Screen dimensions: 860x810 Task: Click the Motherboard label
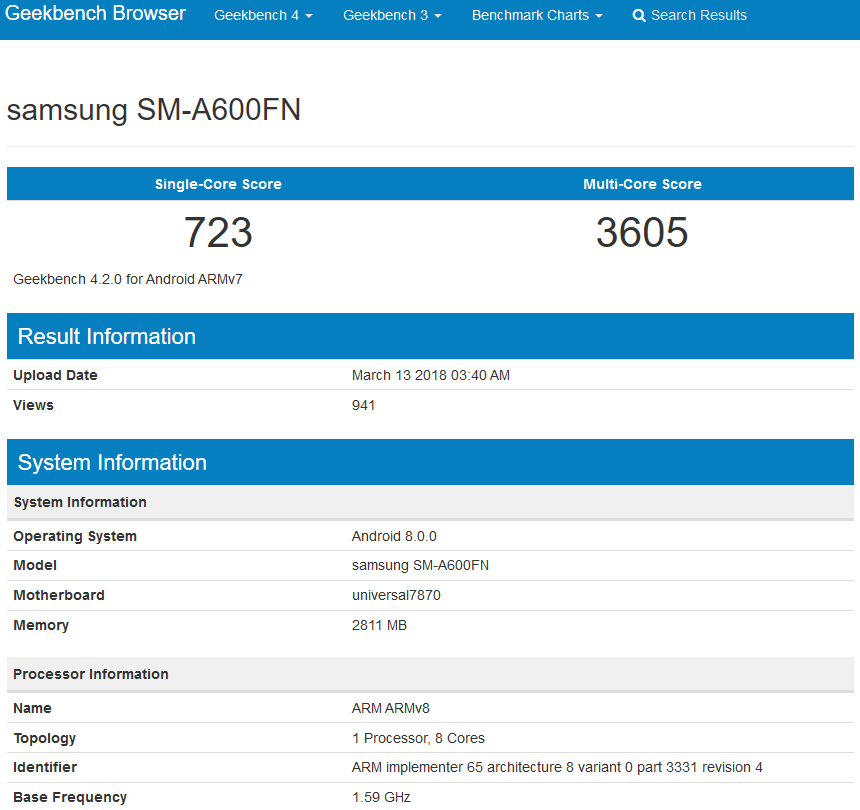(x=59, y=596)
